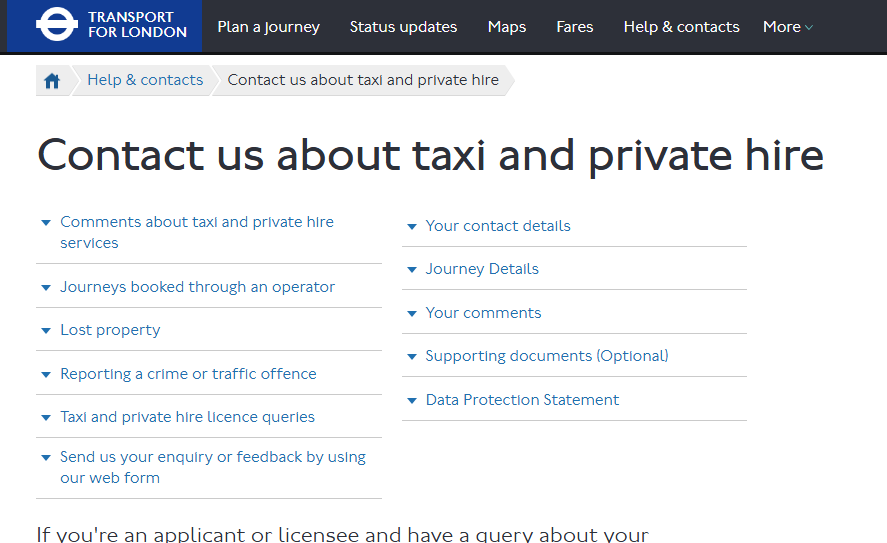Screen dimensions: 887x543
Task: Open Help & contacts in the top bar
Action: (x=682, y=27)
